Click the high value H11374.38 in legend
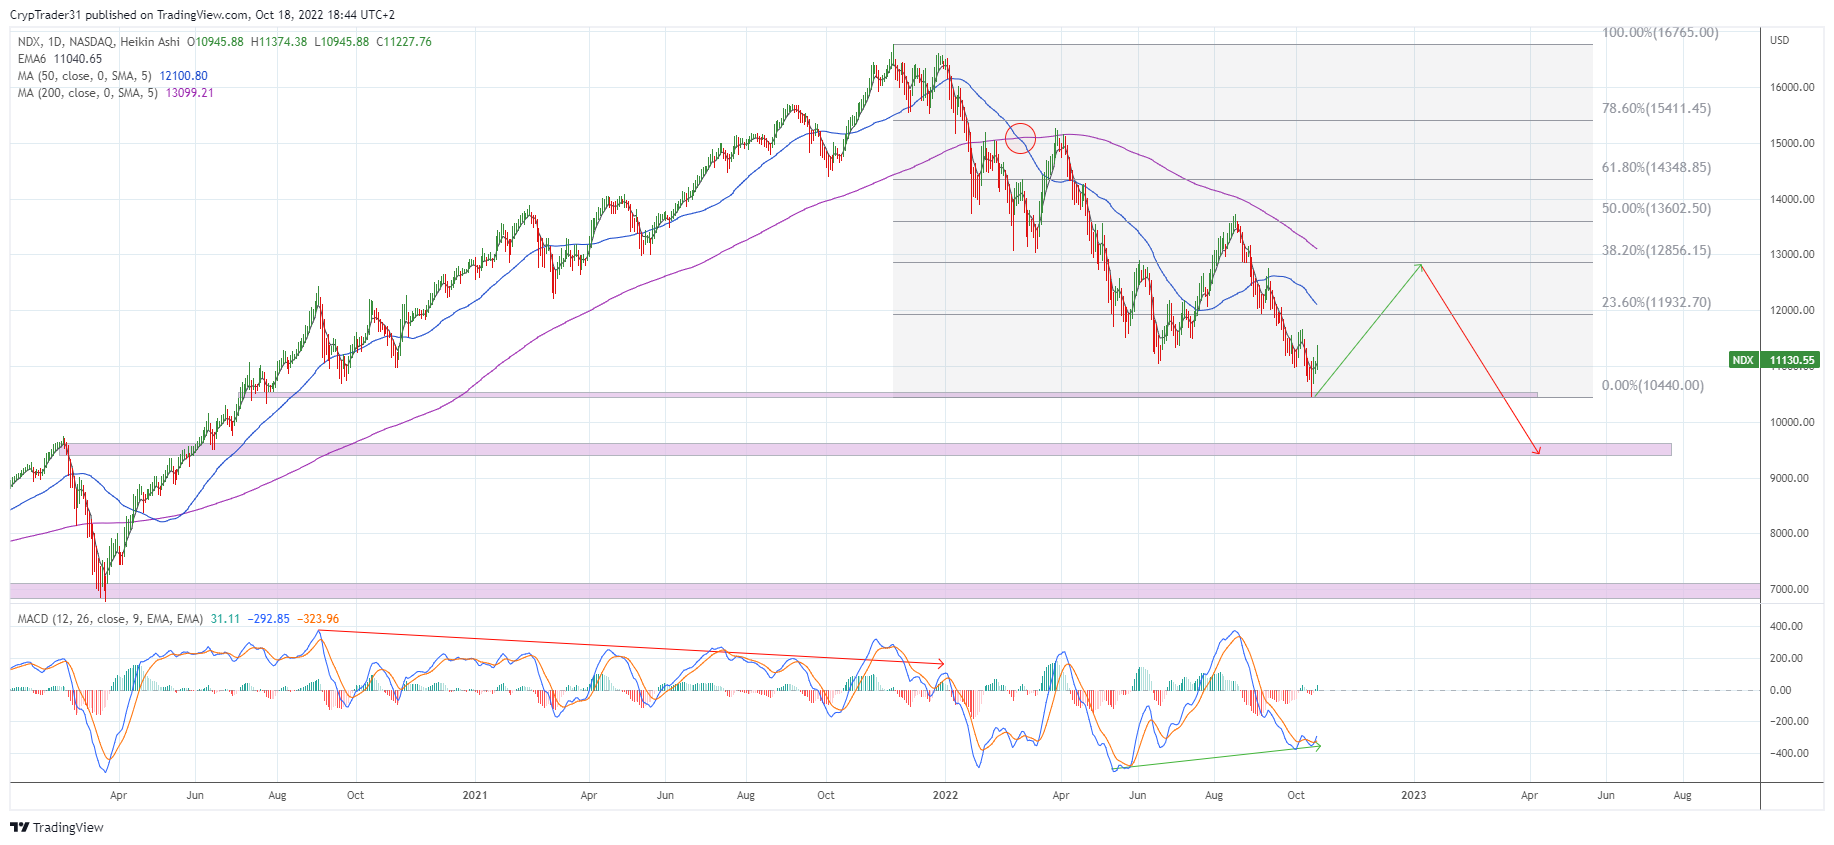This screenshot has height=845, width=1834. [x=279, y=42]
